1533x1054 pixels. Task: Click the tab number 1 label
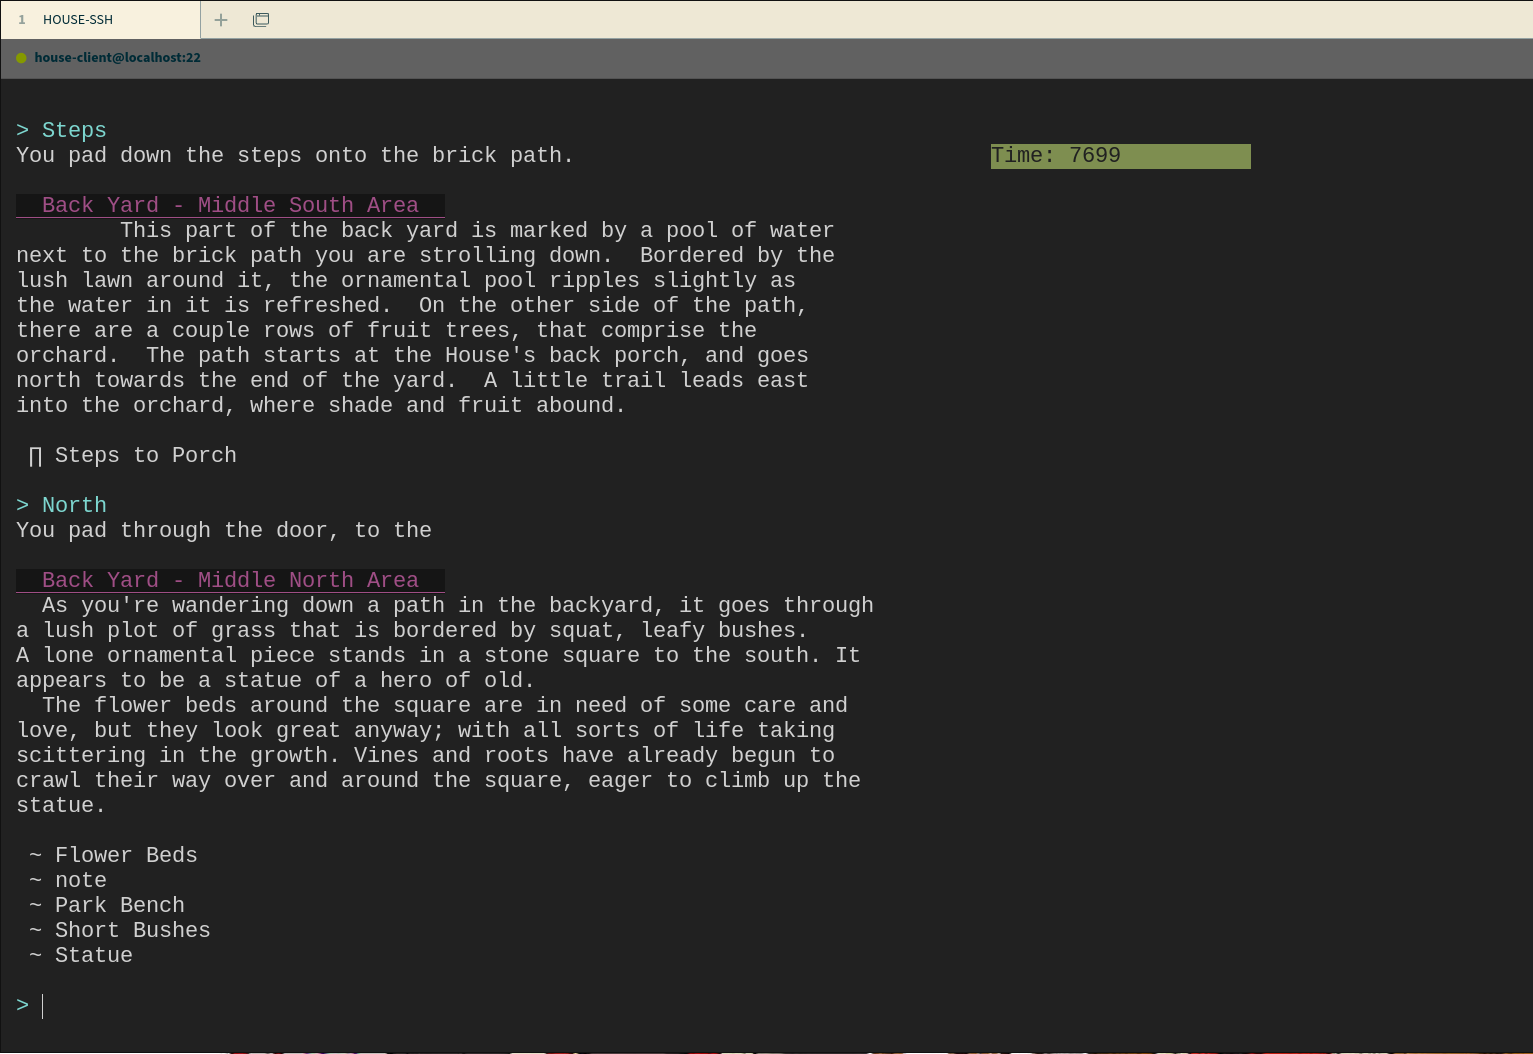(x=22, y=20)
